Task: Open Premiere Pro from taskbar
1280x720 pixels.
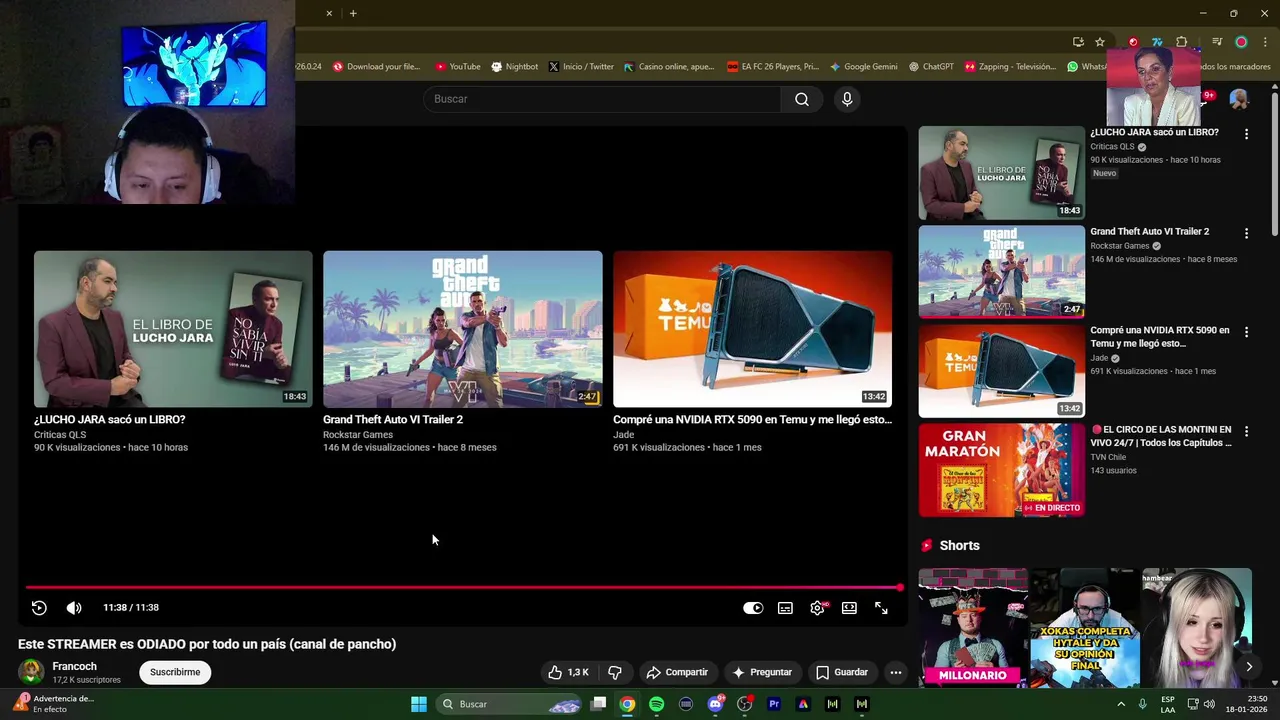Action: (x=773, y=704)
